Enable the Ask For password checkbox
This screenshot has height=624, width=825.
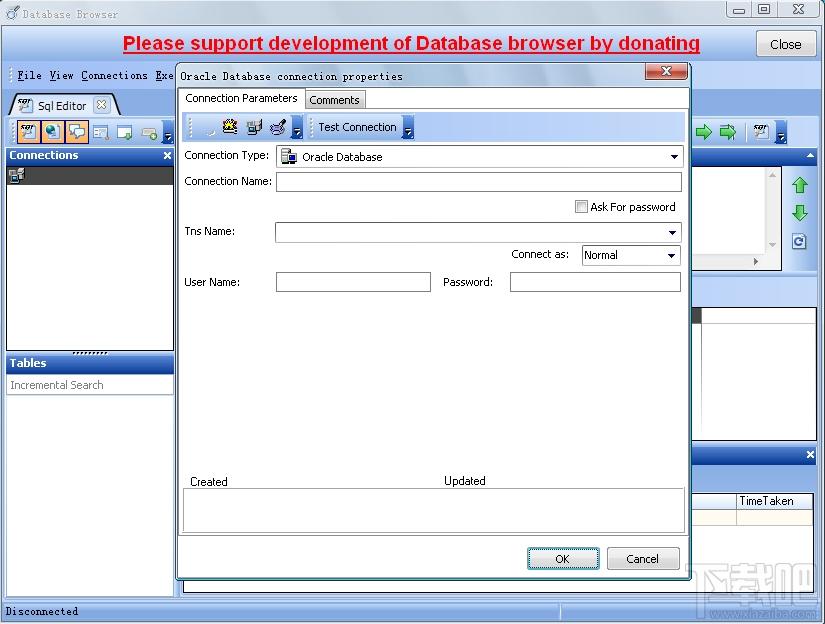point(581,206)
